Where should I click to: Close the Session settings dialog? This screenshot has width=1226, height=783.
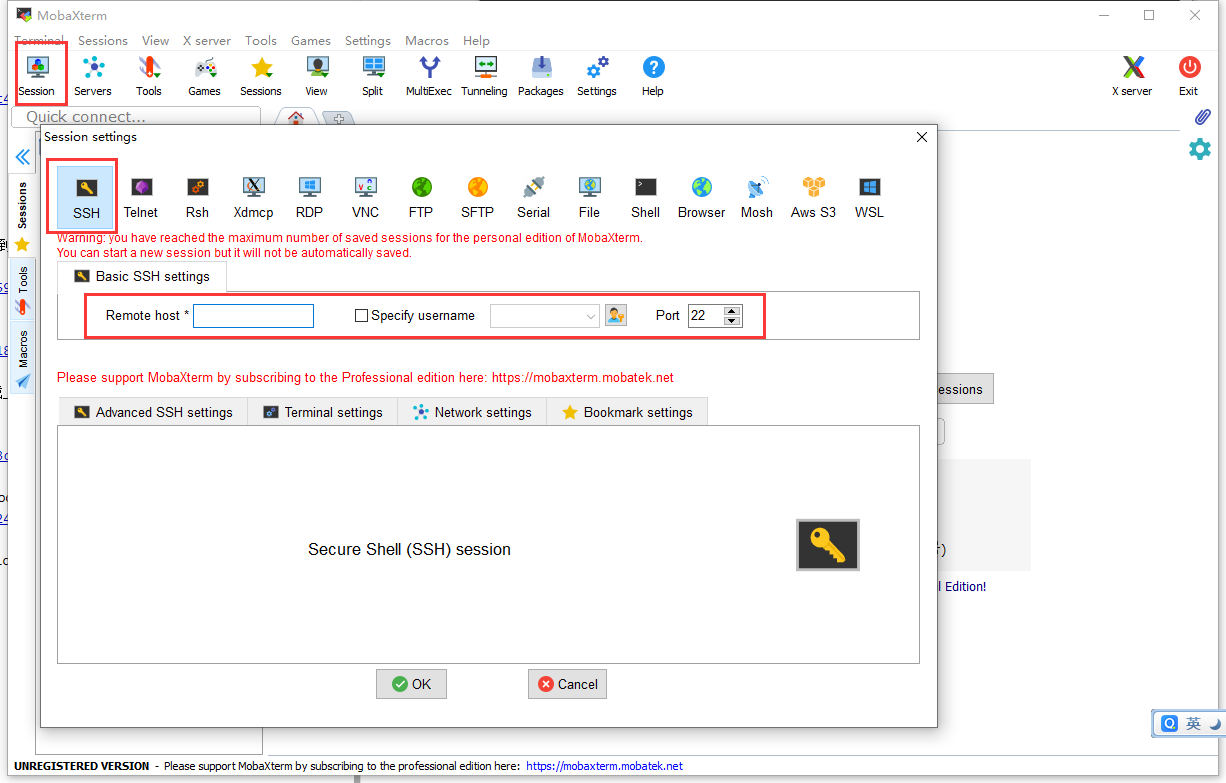922,137
